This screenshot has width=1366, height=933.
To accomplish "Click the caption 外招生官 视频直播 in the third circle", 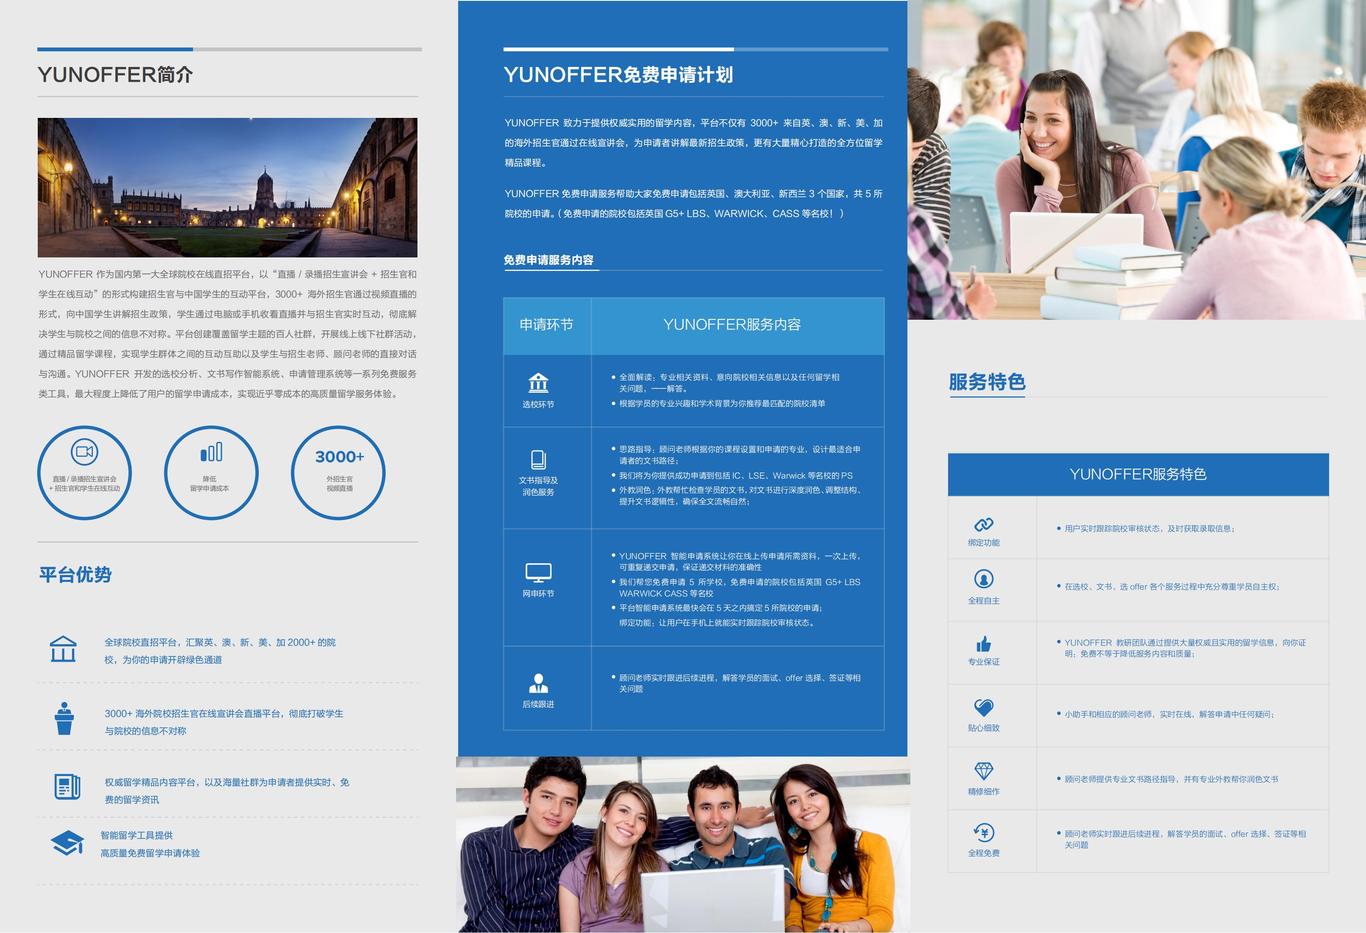I will pos(340,483).
